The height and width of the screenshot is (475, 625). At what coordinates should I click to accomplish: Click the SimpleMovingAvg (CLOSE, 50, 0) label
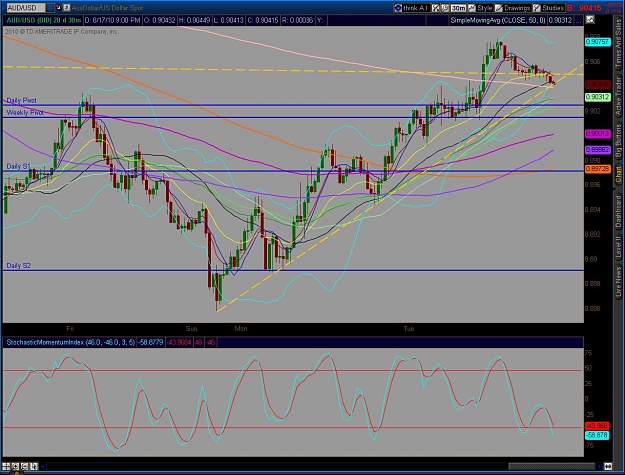[x=498, y=20]
